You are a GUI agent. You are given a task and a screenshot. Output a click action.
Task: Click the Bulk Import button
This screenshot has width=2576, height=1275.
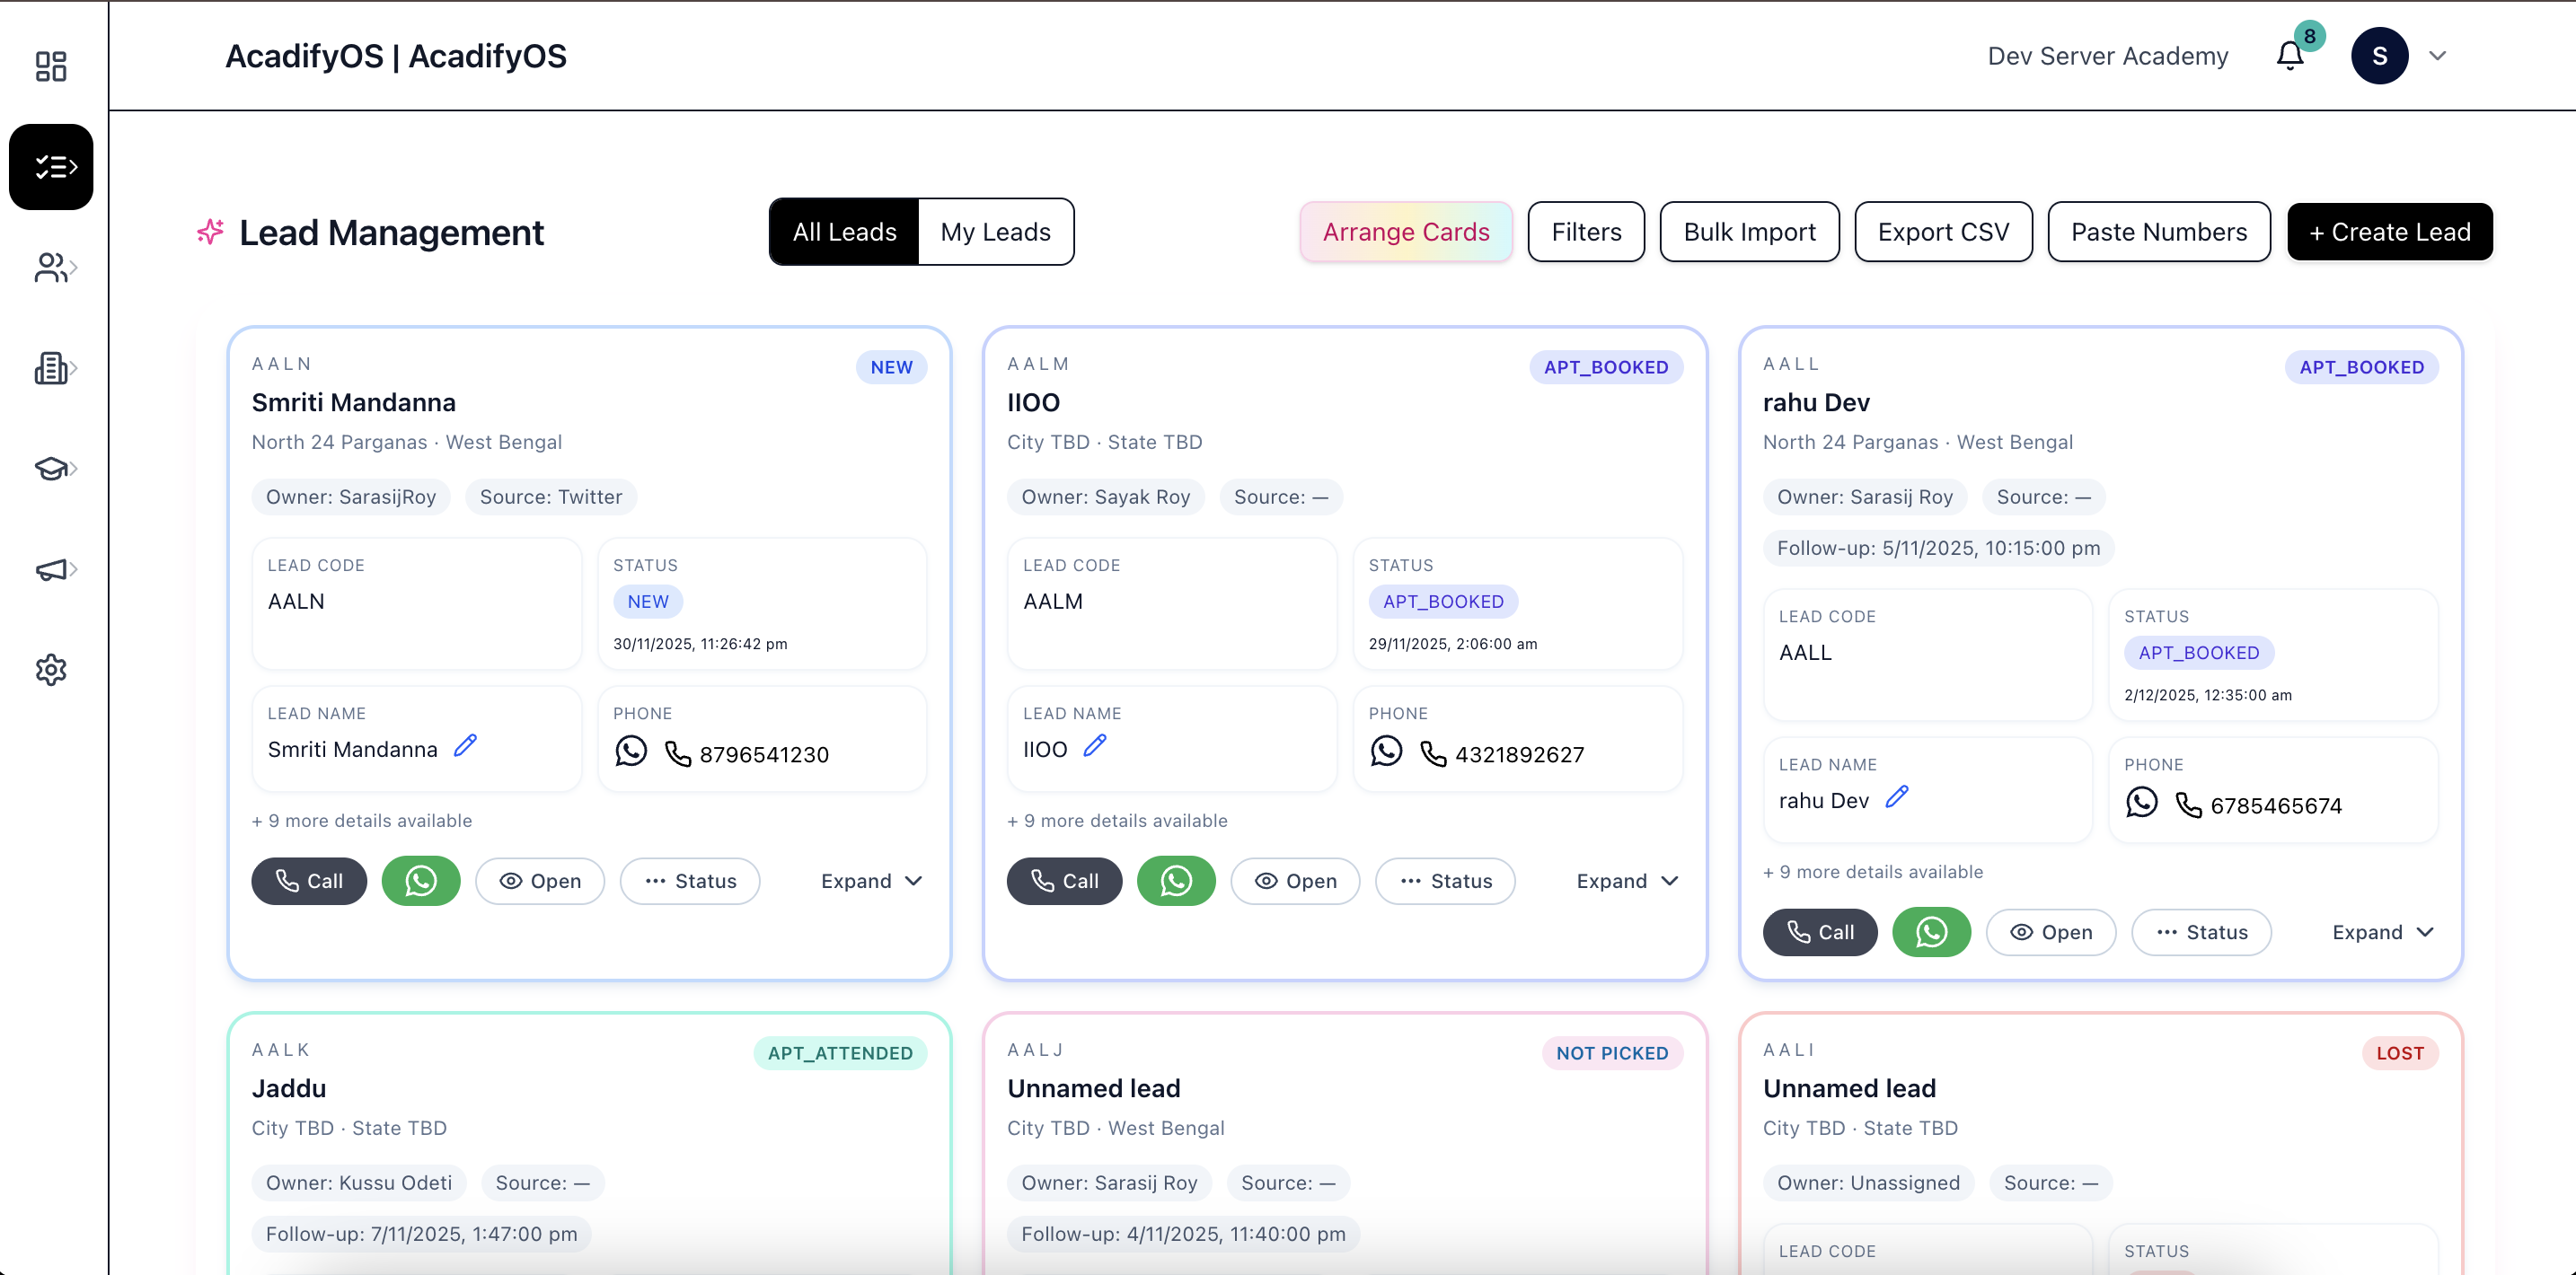tap(1749, 232)
